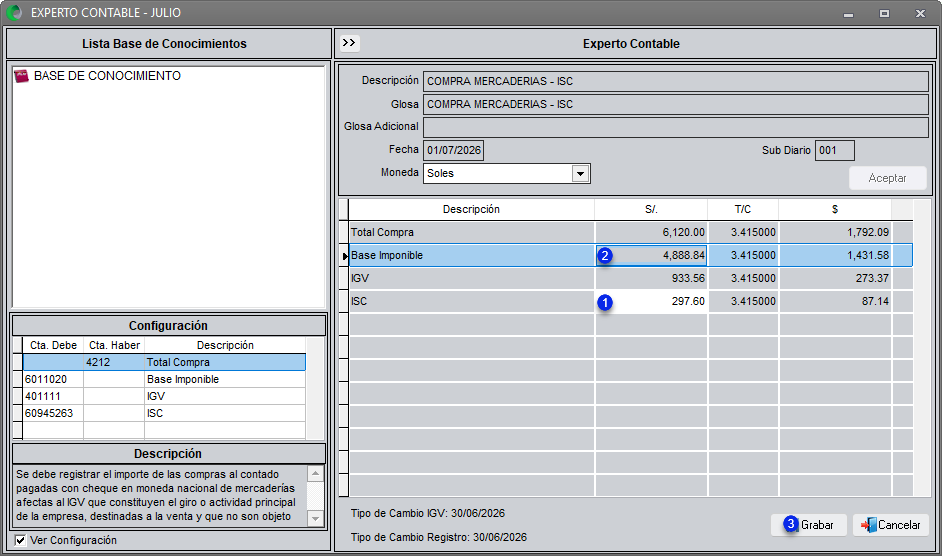The height and width of the screenshot is (556, 942).
Task: Click the 87.14 dollar cell
Action: [836, 301]
